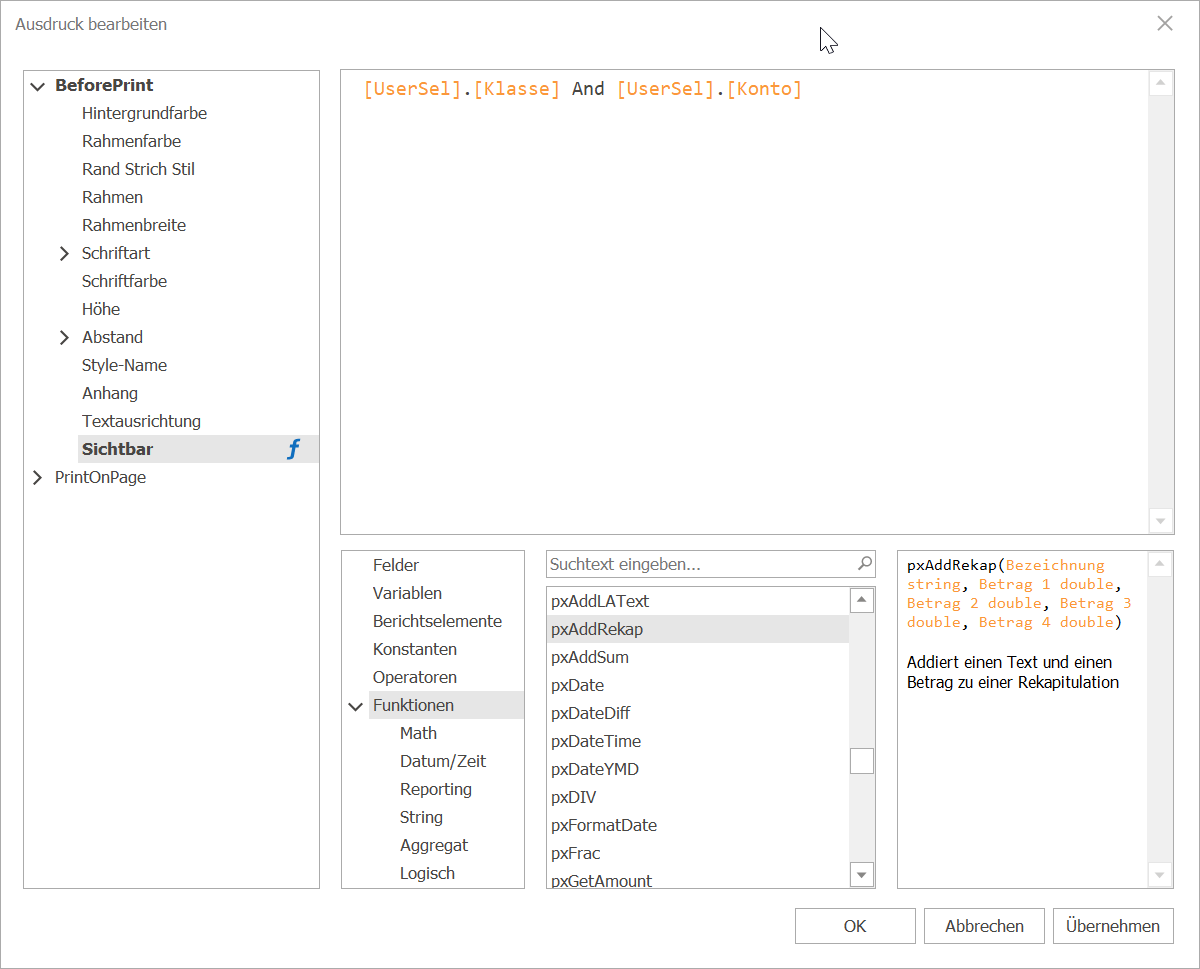Click function list scroll up arrow

point(861,600)
